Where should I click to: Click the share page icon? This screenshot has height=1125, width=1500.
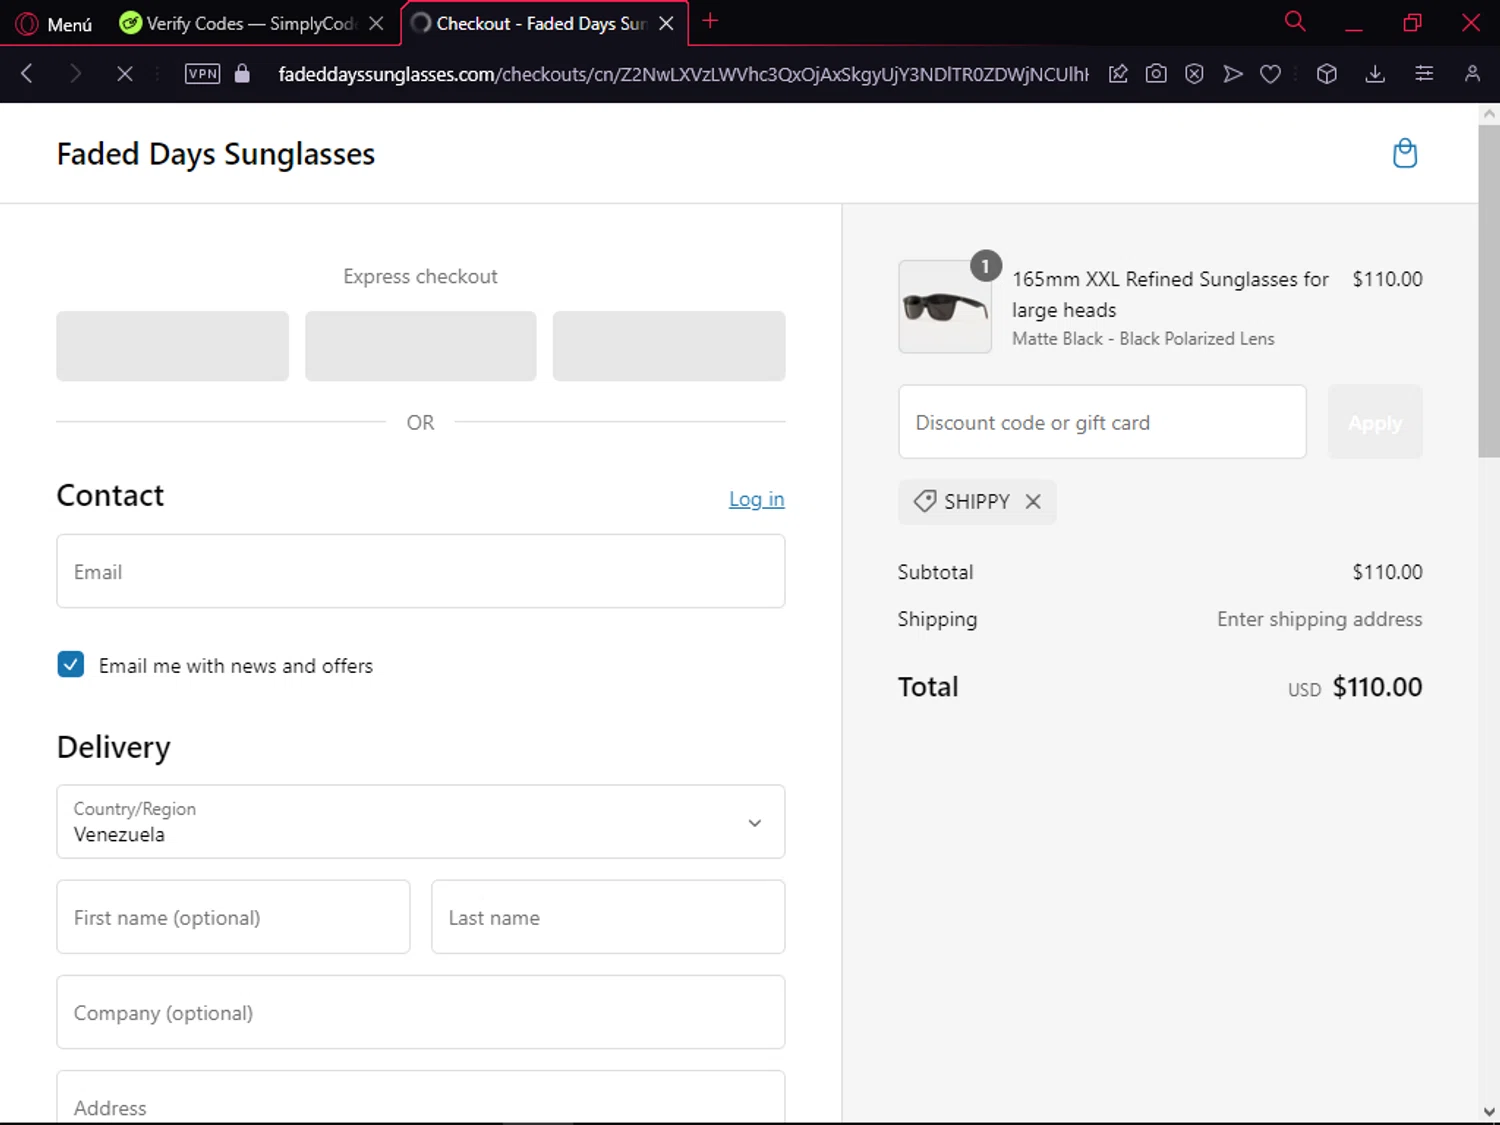(x=1118, y=73)
